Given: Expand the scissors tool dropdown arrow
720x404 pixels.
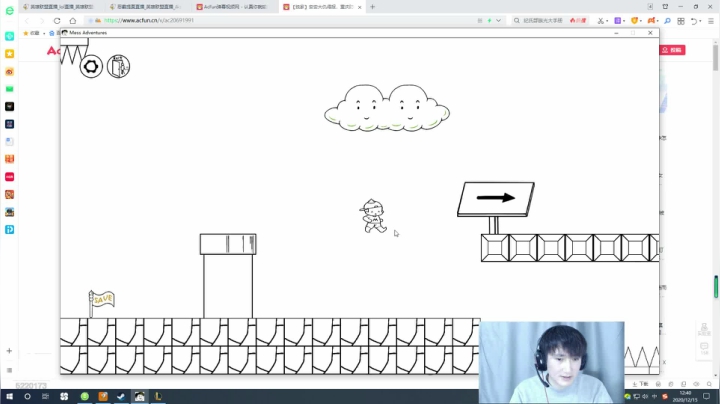Looking at the screenshot, I should tap(607, 21).
